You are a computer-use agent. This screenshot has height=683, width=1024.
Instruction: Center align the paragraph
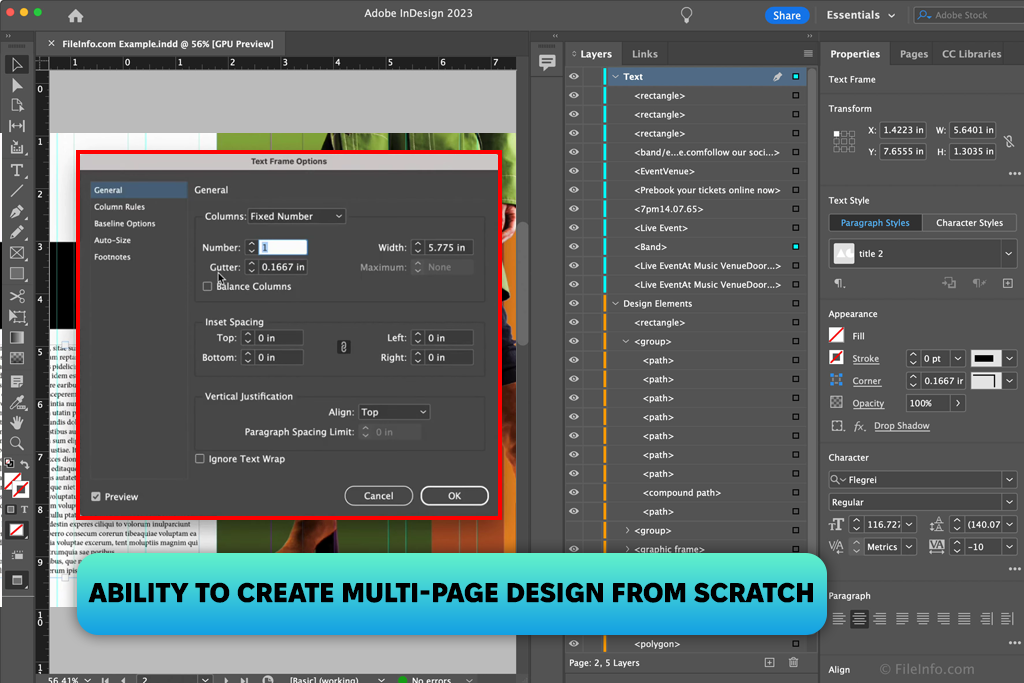[859, 618]
